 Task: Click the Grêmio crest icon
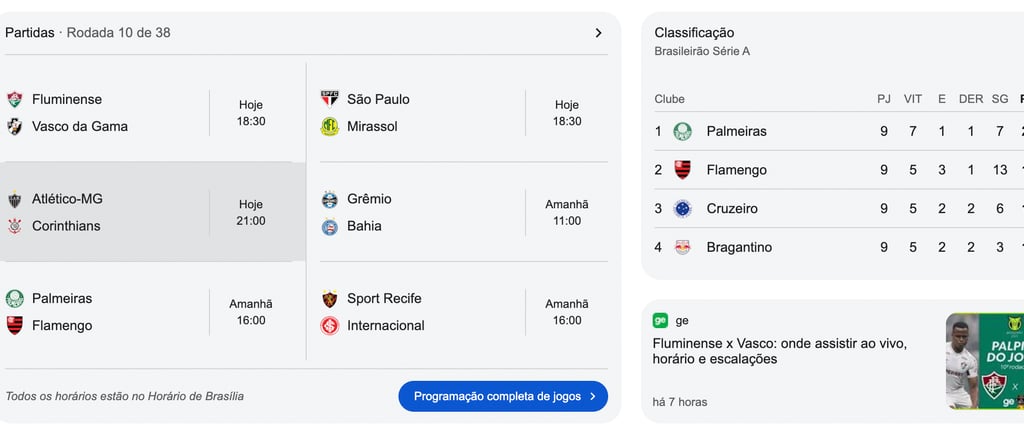click(329, 199)
